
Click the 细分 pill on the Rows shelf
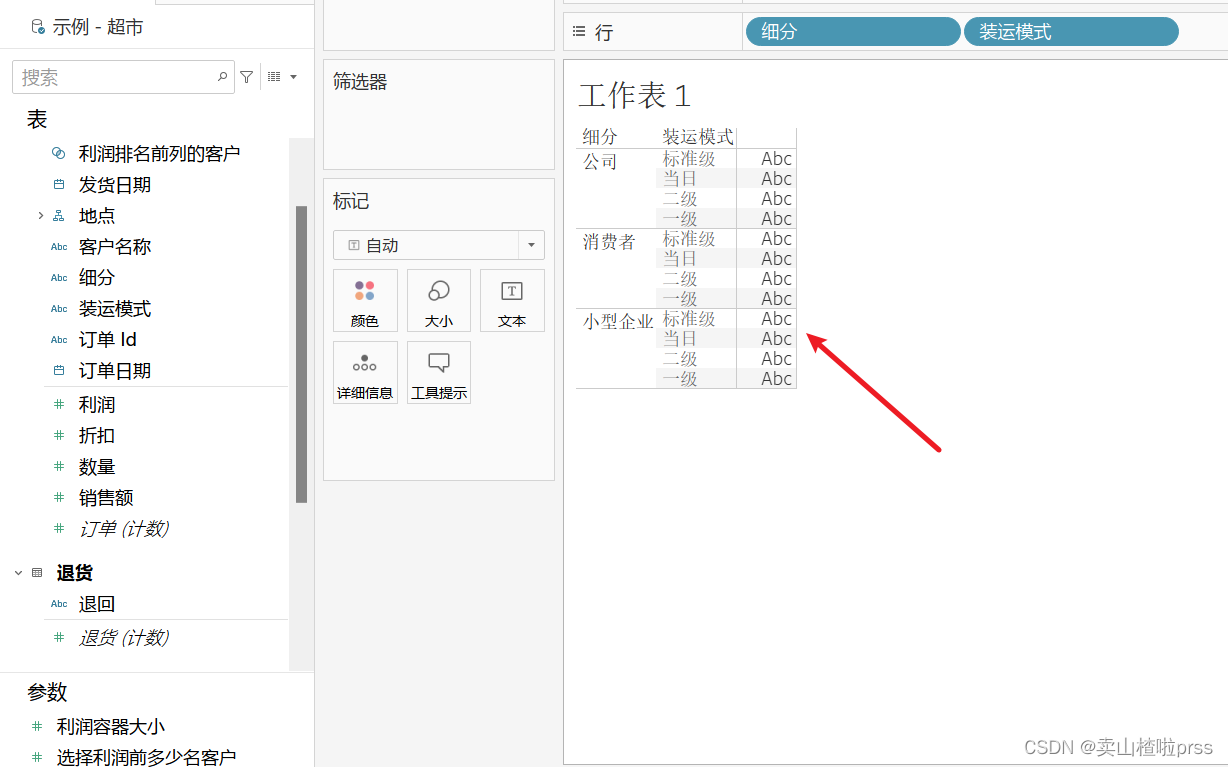click(x=852, y=31)
